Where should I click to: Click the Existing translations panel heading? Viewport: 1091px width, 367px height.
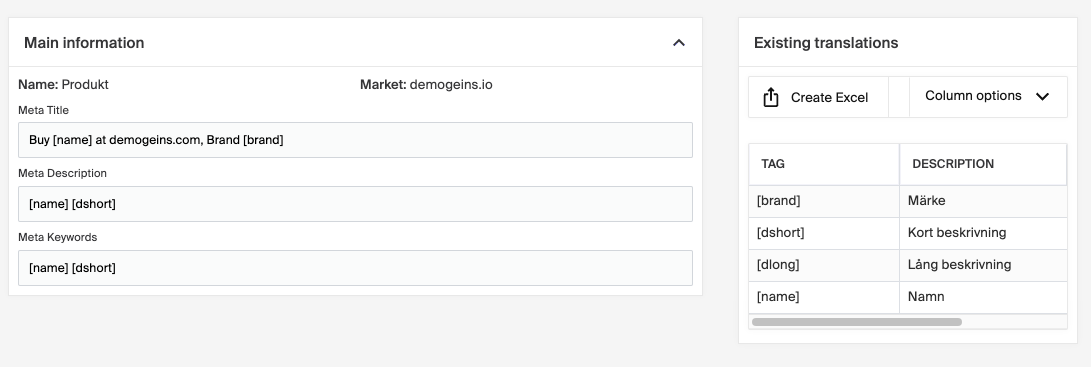click(826, 43)
